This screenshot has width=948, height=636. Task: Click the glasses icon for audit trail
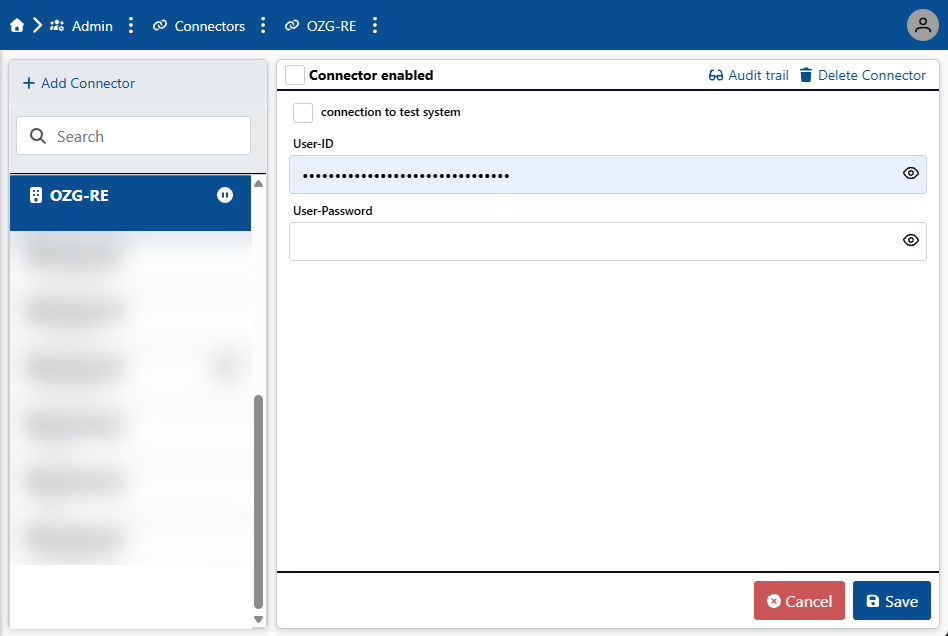coord(716,75)
